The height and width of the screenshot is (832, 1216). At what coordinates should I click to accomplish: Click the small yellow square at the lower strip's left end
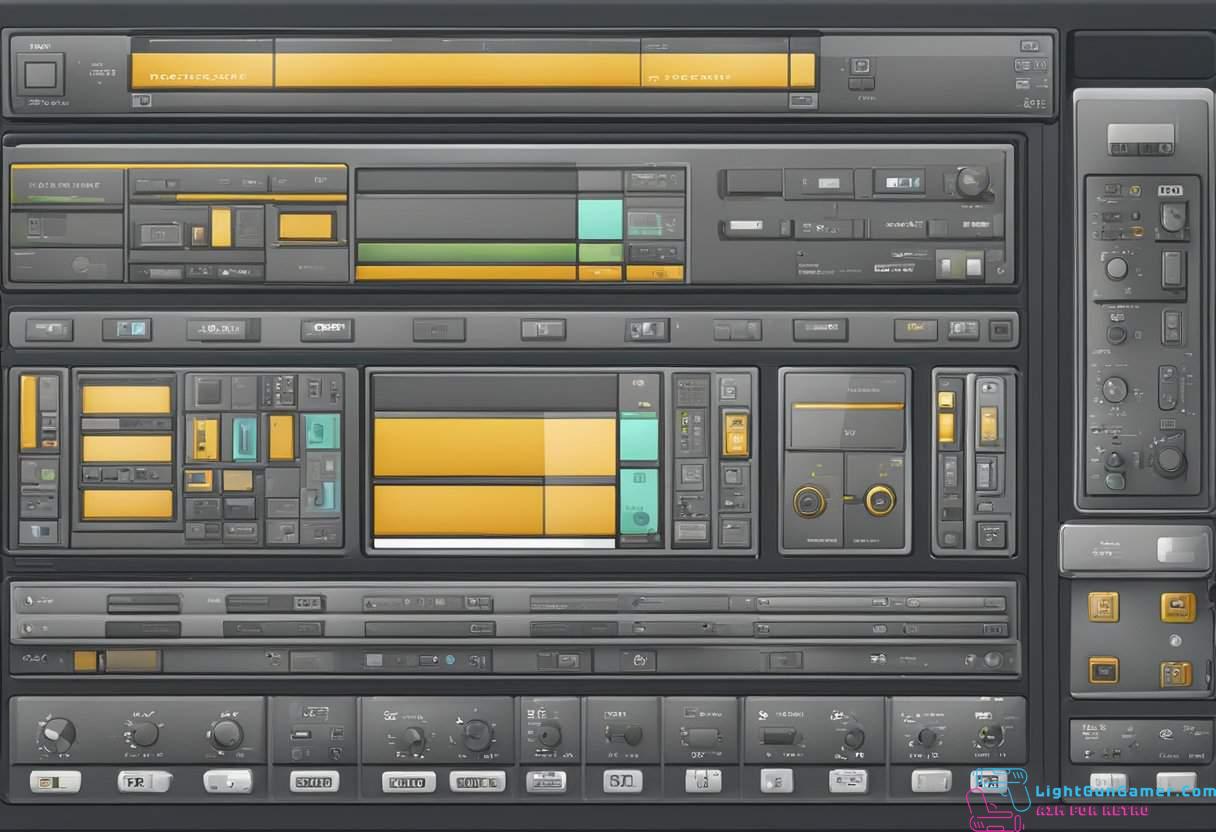coord(85,660)
